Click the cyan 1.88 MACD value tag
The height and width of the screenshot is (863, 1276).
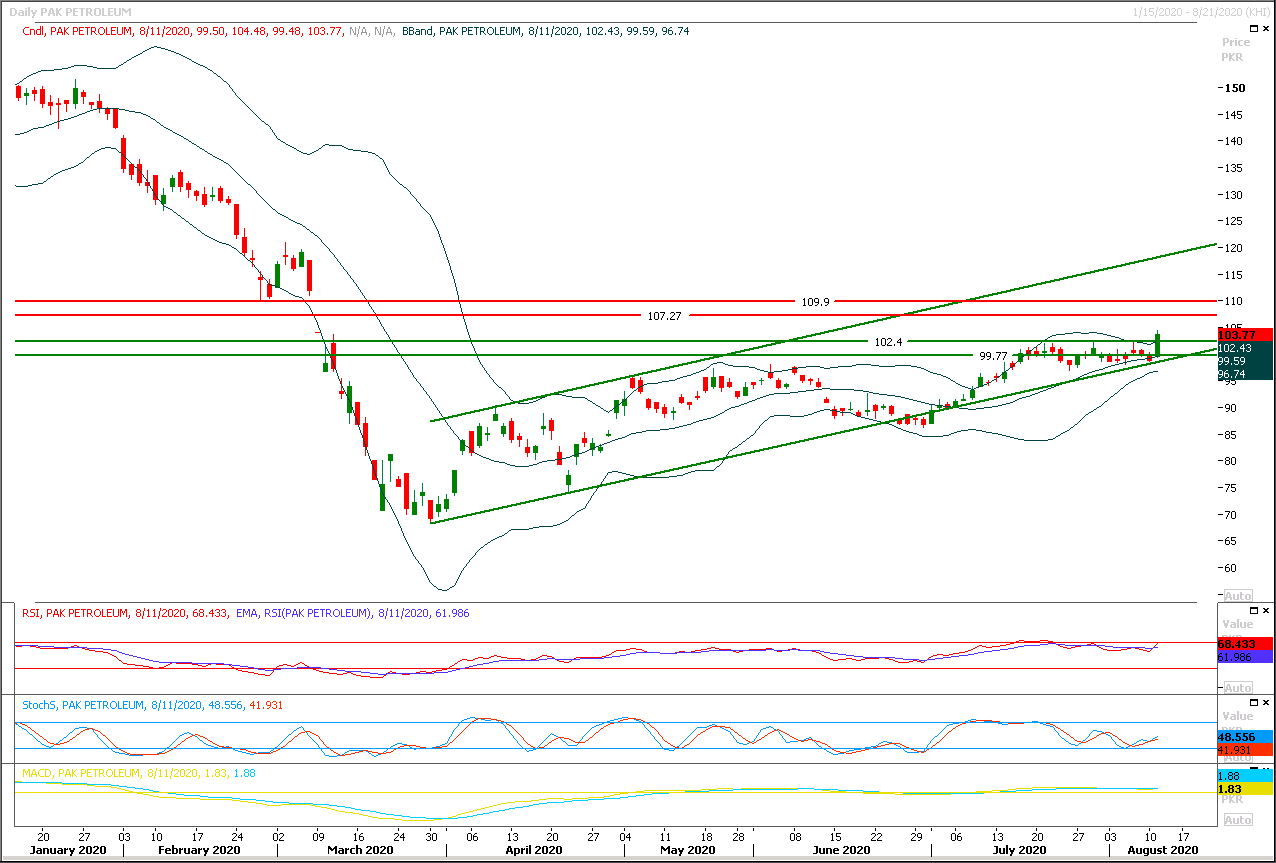coord(1244,775)
